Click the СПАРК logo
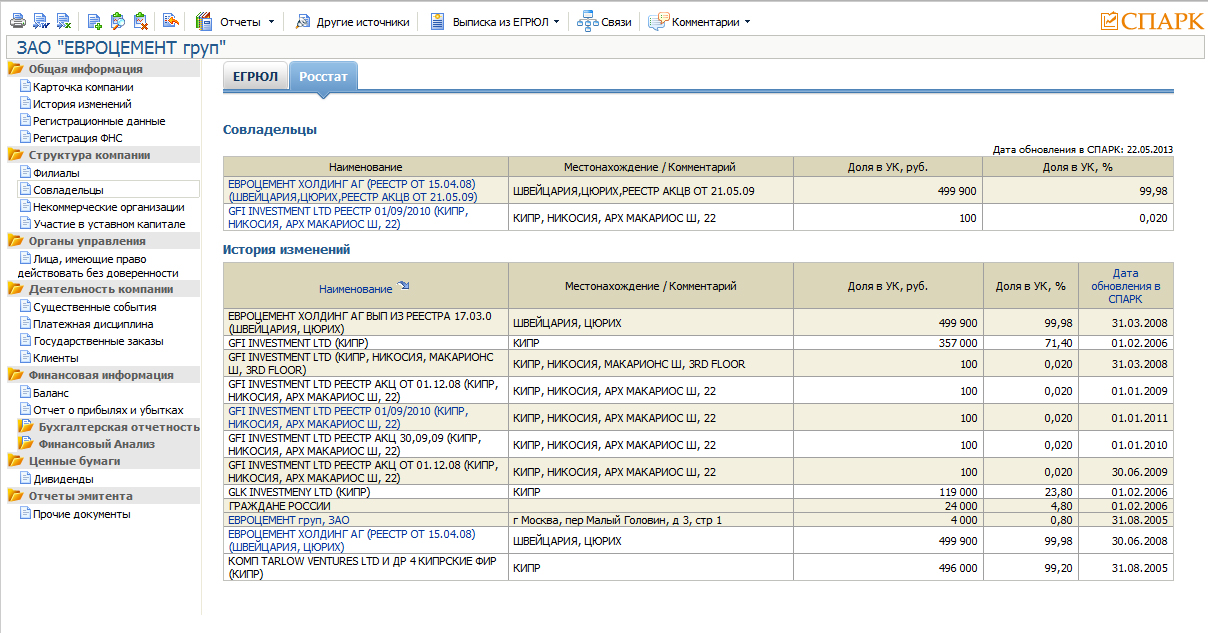The image size is (1208, 633). (1151, 20)
